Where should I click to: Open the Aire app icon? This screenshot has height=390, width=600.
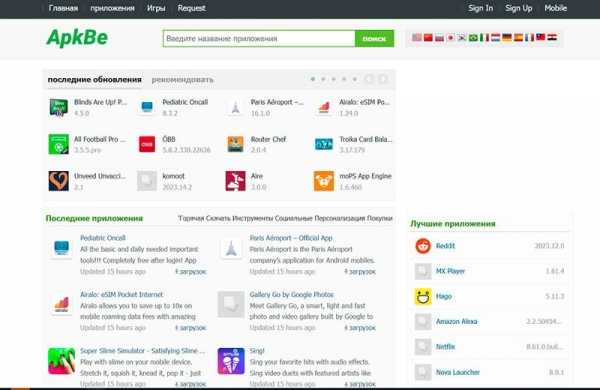pyautogui.click(x=235, y=181)
